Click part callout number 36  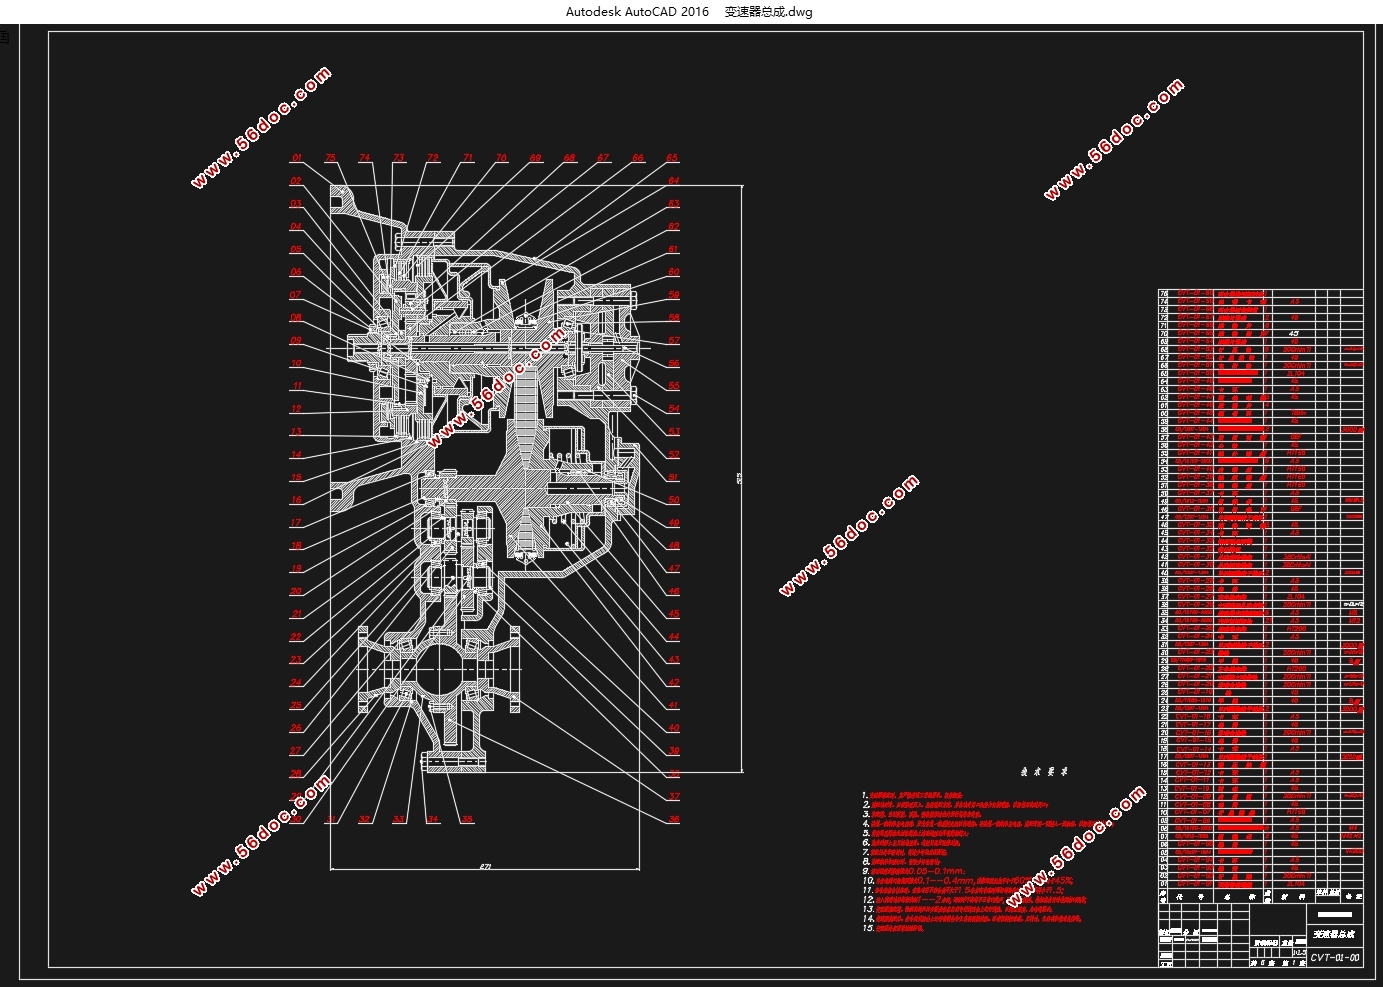(x=674, y=819)
